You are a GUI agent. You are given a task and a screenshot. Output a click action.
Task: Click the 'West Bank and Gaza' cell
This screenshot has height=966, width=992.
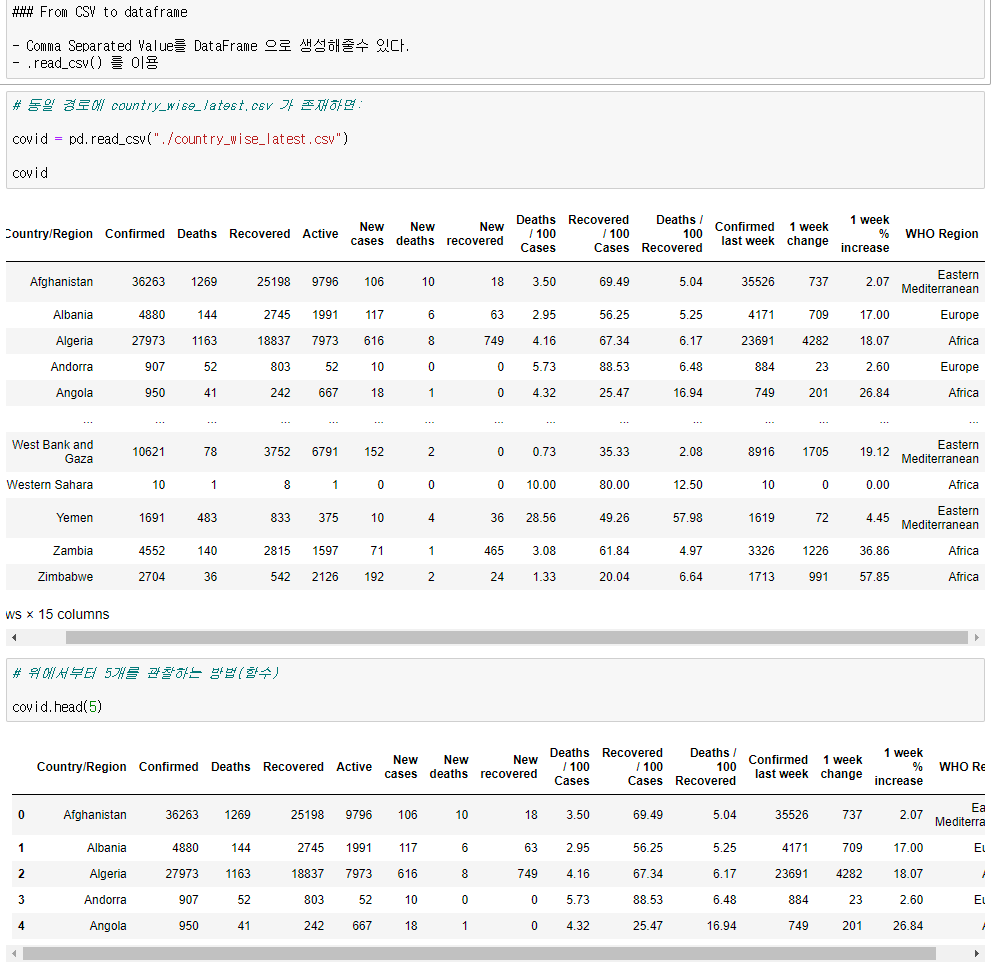click(x=53, y=452)
